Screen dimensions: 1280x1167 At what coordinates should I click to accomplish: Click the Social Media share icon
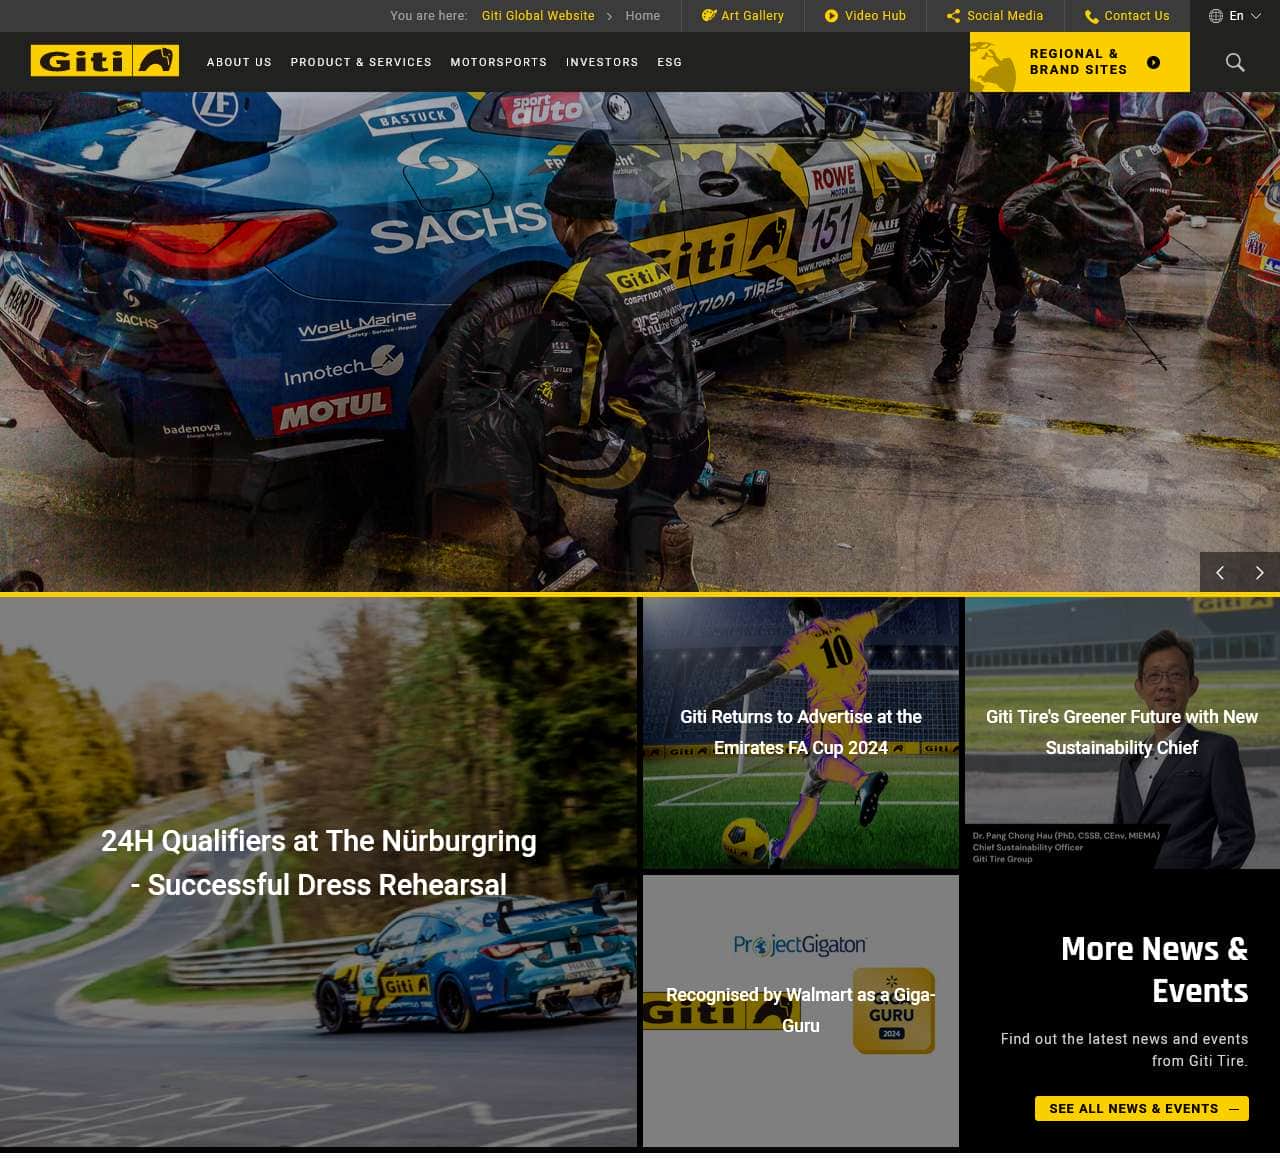(953, 16)
